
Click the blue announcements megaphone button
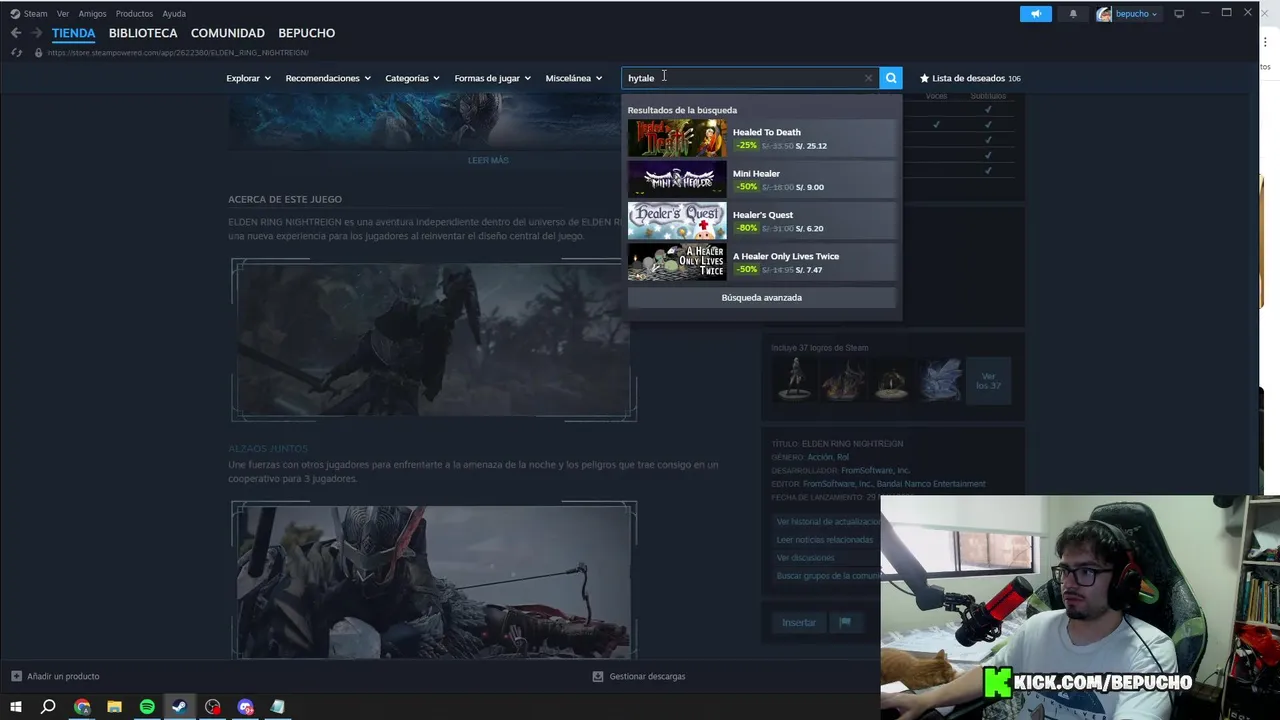click(x=1036, y=14)
